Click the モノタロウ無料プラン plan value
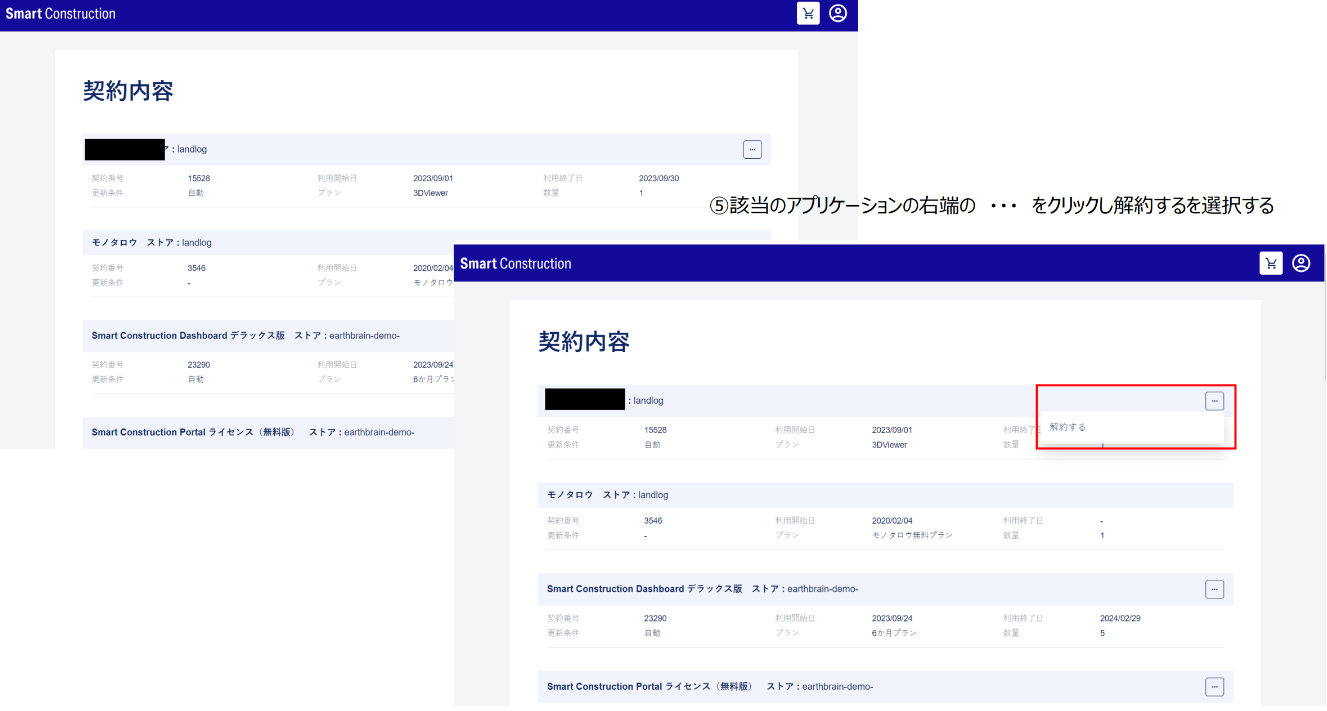 (912, 535)
